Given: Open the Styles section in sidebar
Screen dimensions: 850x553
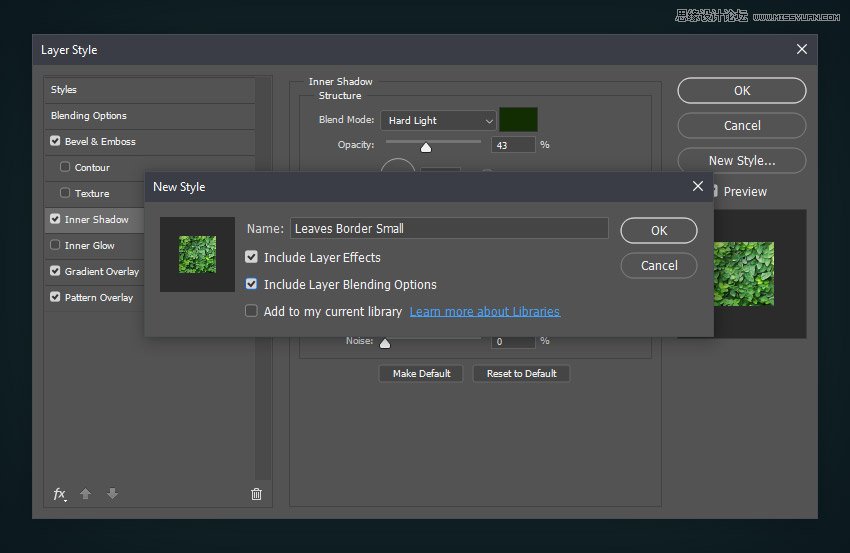Looking at the screenshot, I should (64, 90).
